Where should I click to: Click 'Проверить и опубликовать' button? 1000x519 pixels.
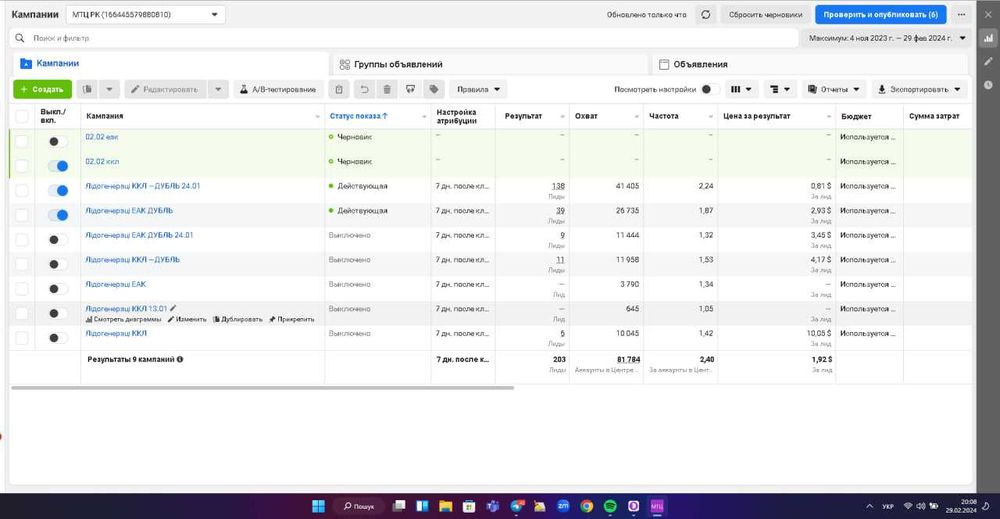coord(879,15)
